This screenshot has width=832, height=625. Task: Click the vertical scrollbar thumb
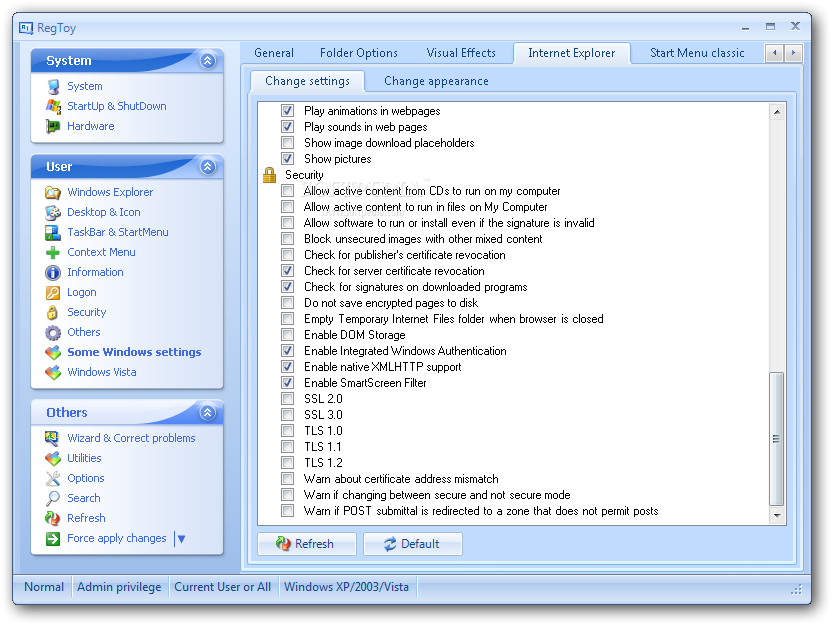tap(777, 439)
